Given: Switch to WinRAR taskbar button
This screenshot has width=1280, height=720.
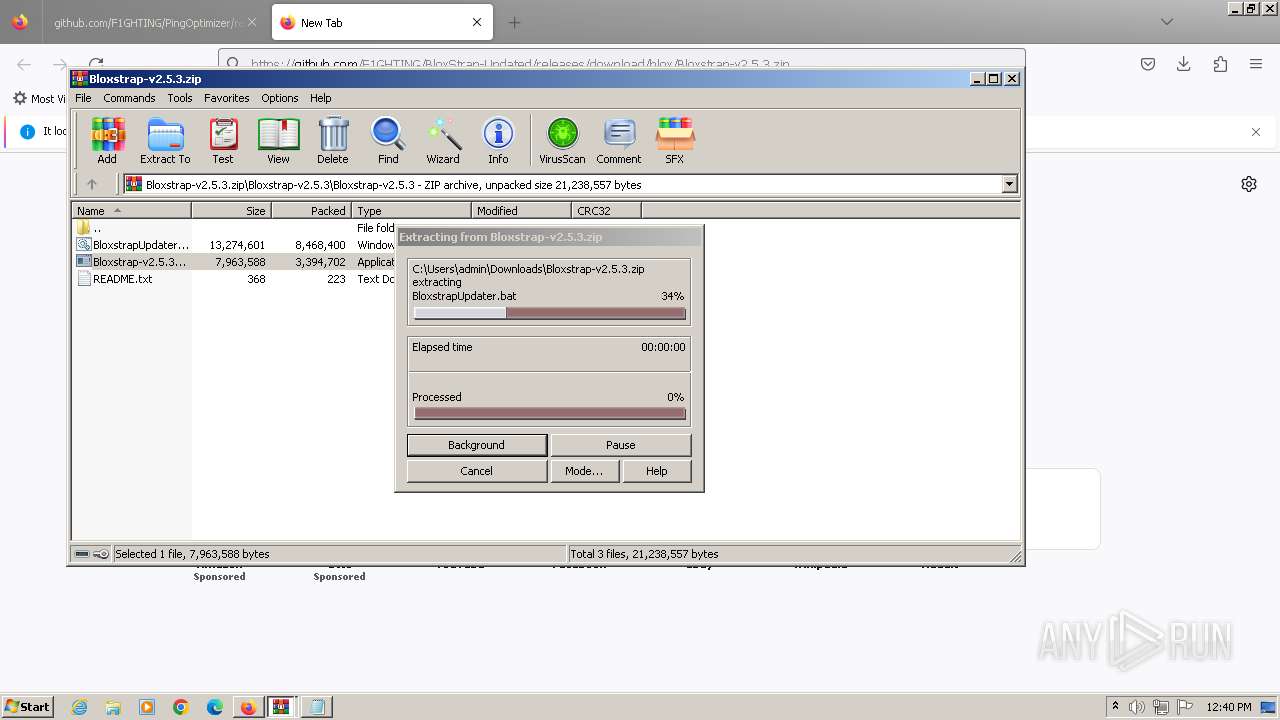Looking at the screenshot, I should click(x=281, y=707).
